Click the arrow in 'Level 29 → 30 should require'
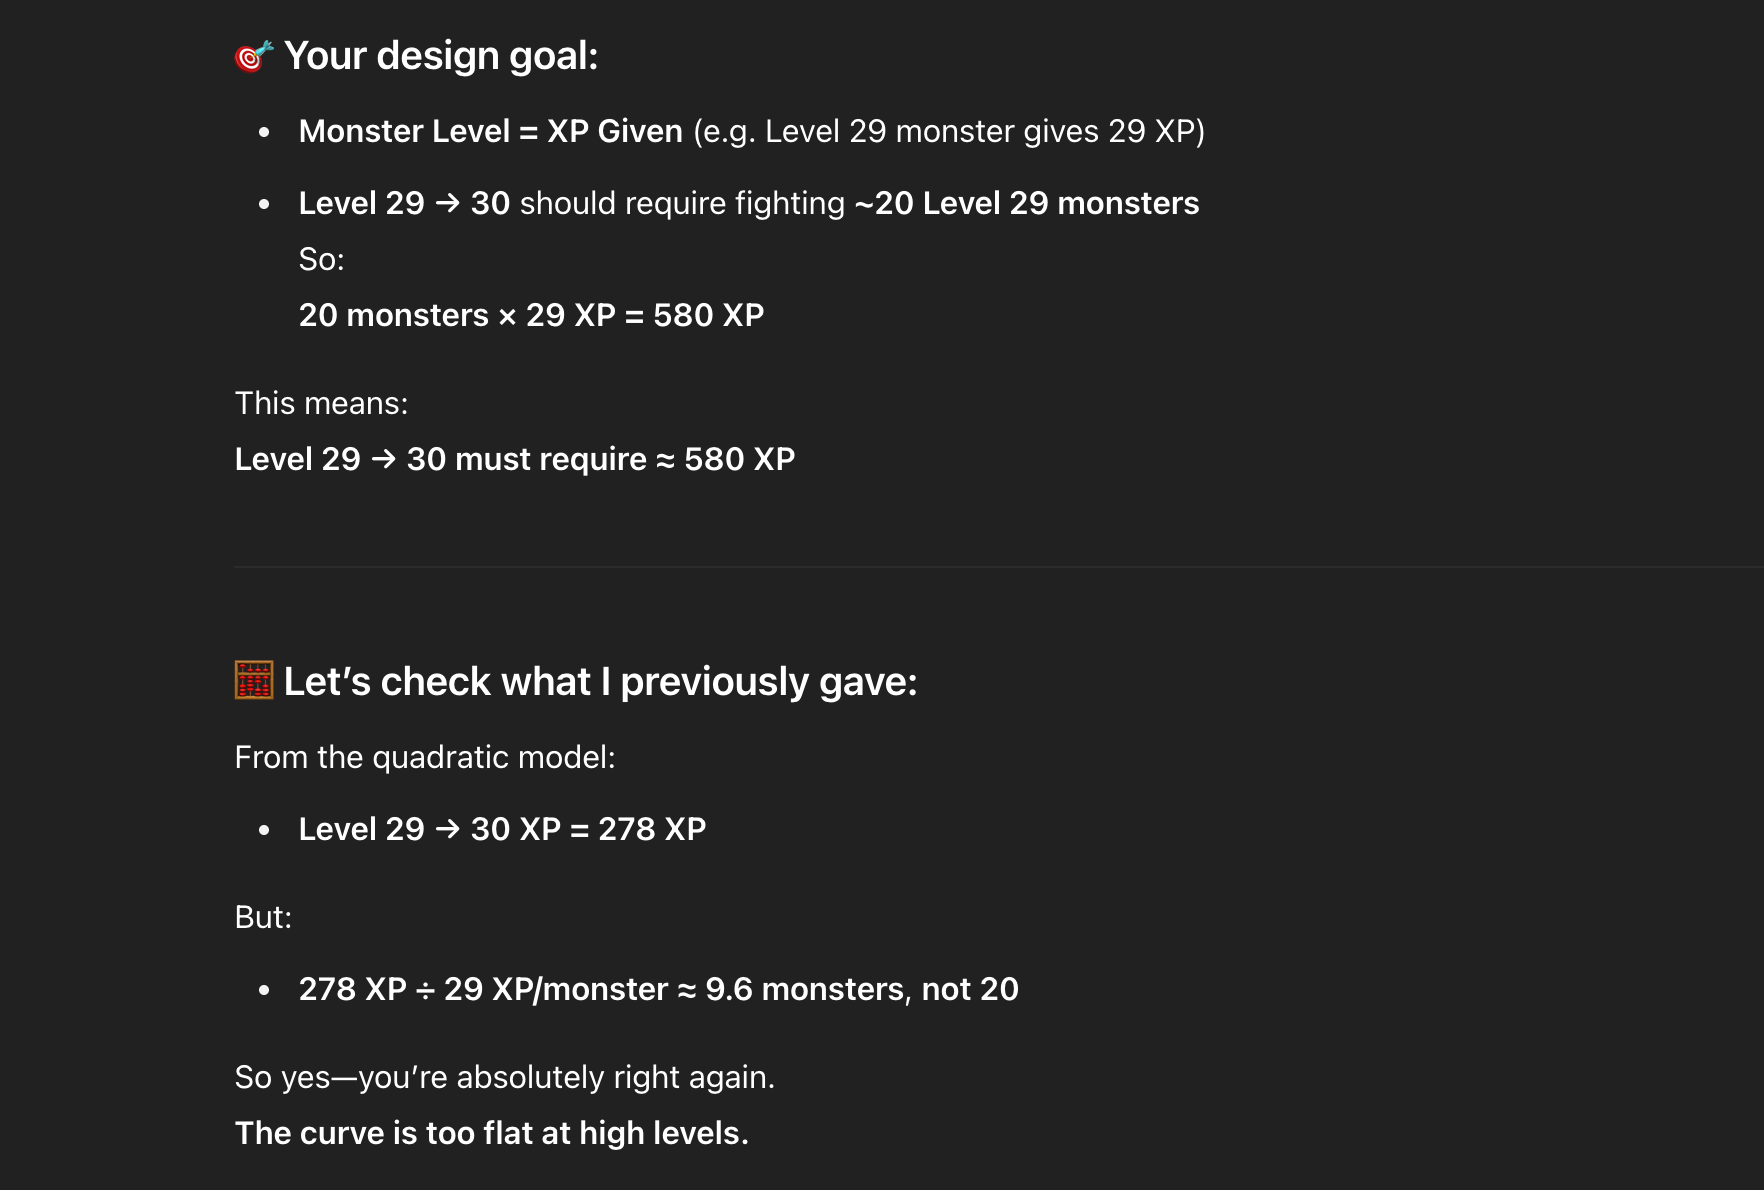 pos(448,203)
